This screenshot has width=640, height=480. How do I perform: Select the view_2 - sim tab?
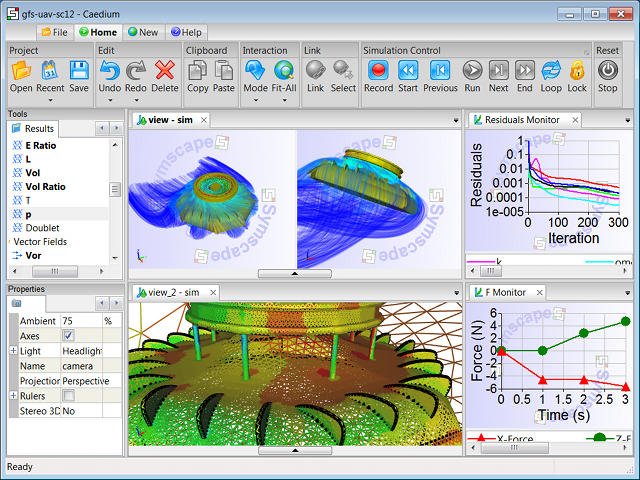[x=174, y=292]
